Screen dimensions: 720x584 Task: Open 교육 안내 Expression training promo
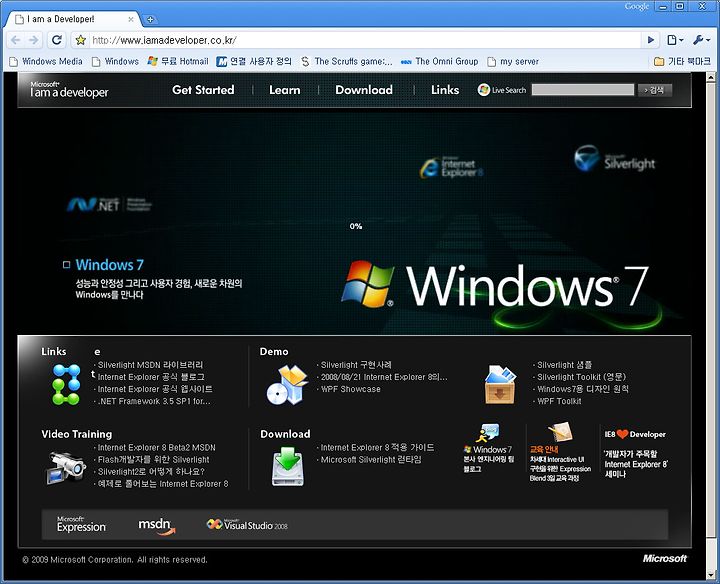click(560, 453)
